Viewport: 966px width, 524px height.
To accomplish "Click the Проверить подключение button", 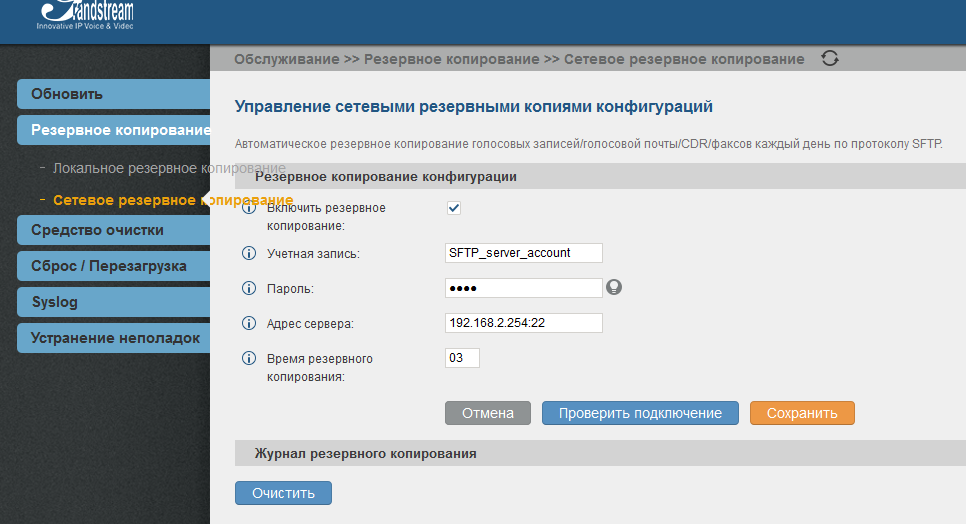I will click(640, 413).
